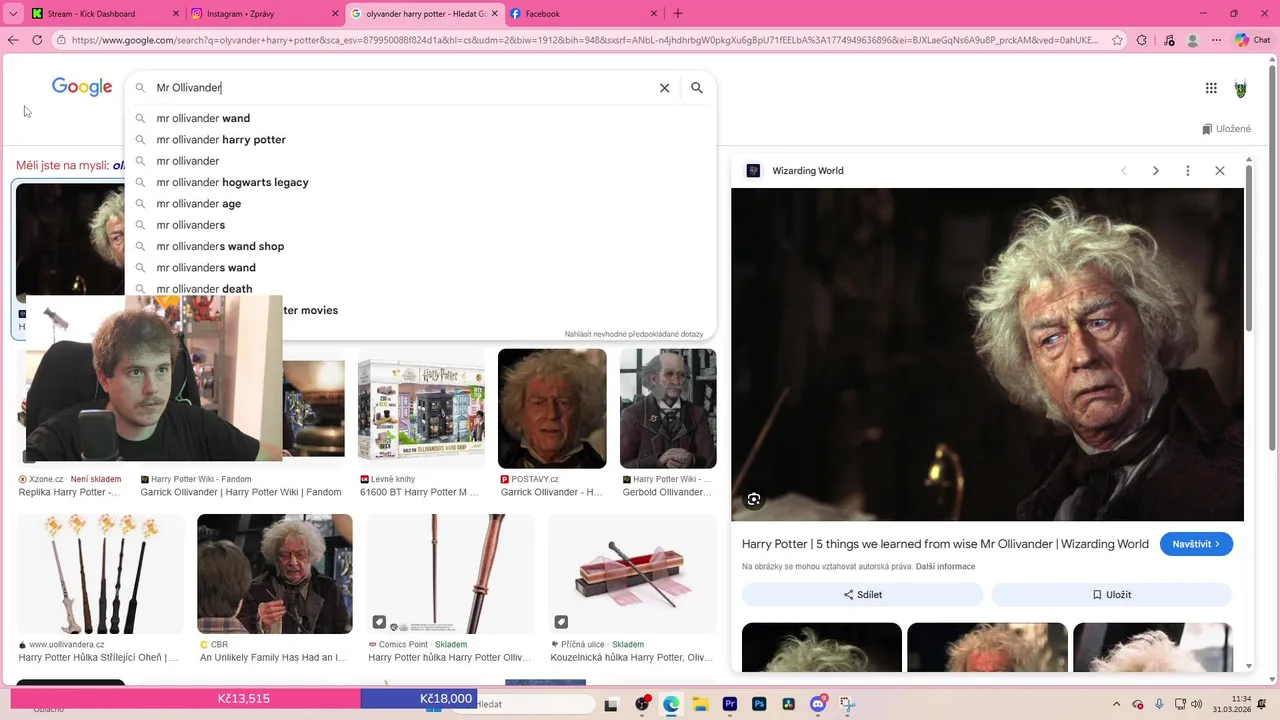Viewport: 1280px width, 720px height.
Task: Open the Google account avatar
Action: (x=1241, y=88)
